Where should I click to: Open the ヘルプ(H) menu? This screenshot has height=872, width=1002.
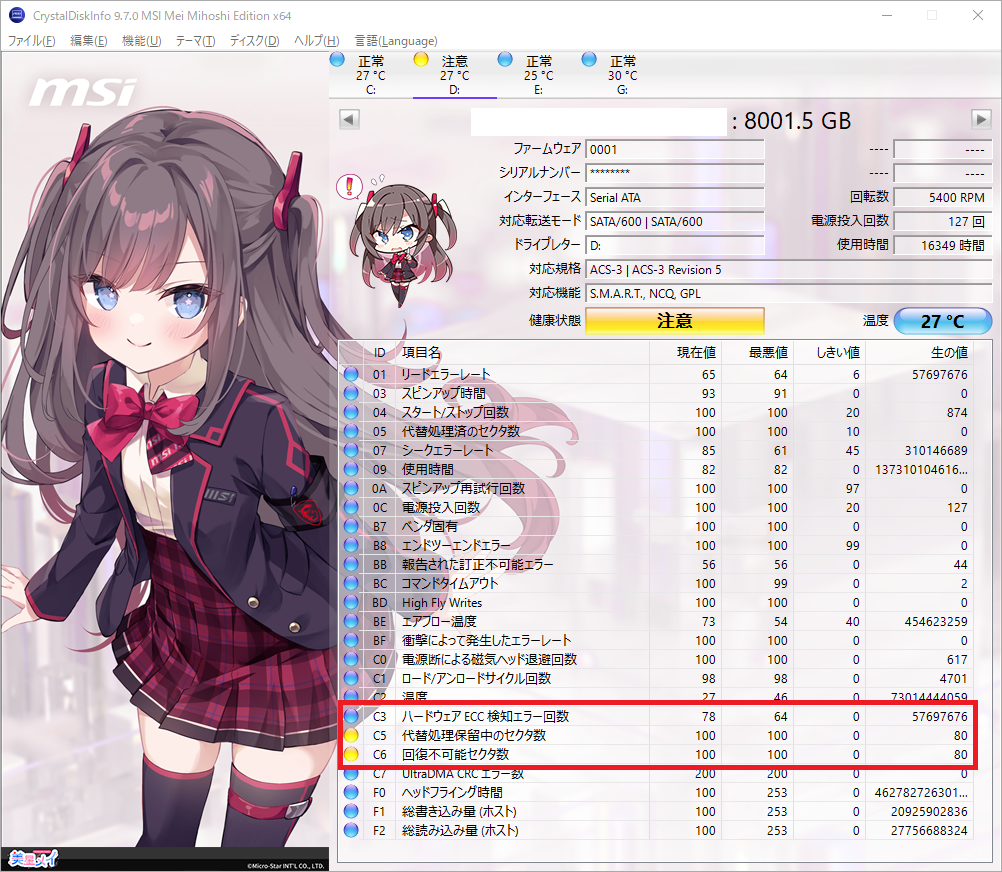point(316,41)
